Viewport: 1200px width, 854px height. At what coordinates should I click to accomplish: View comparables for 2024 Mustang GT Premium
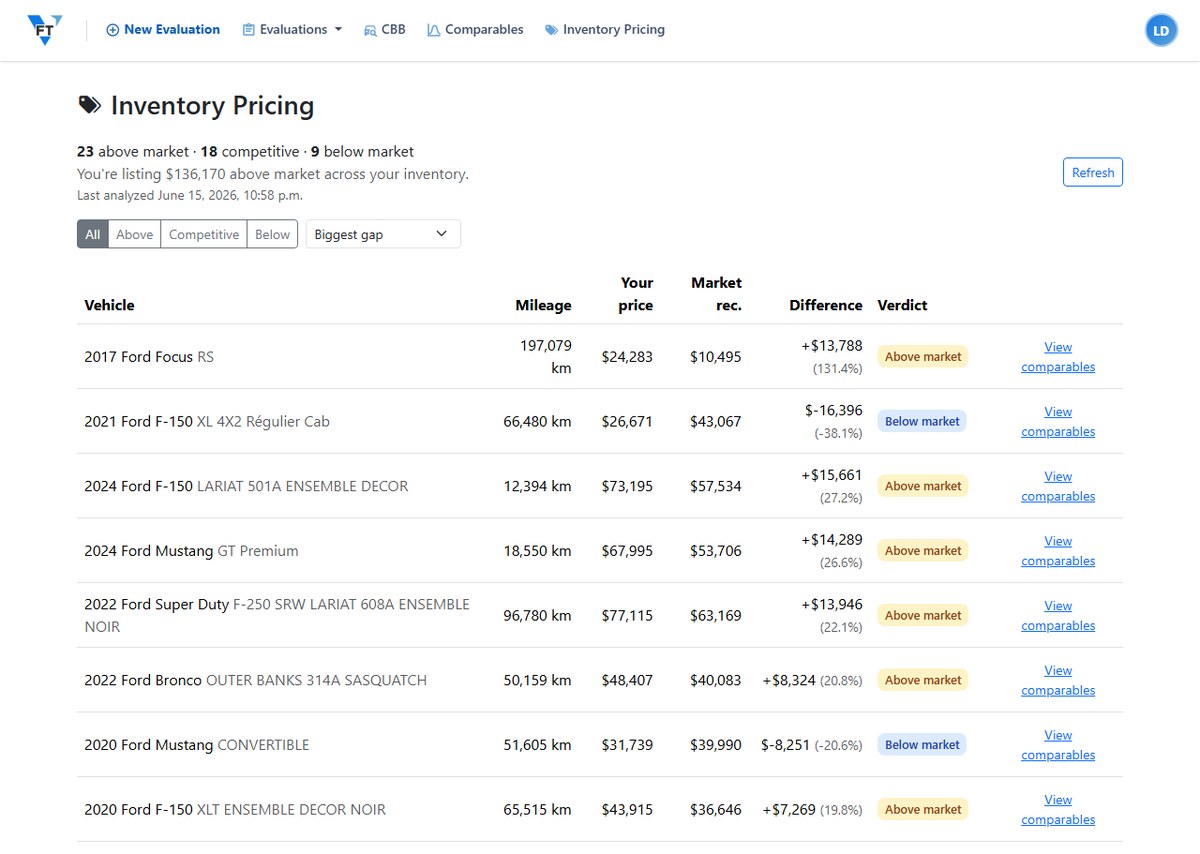[x=1058, y=551]
